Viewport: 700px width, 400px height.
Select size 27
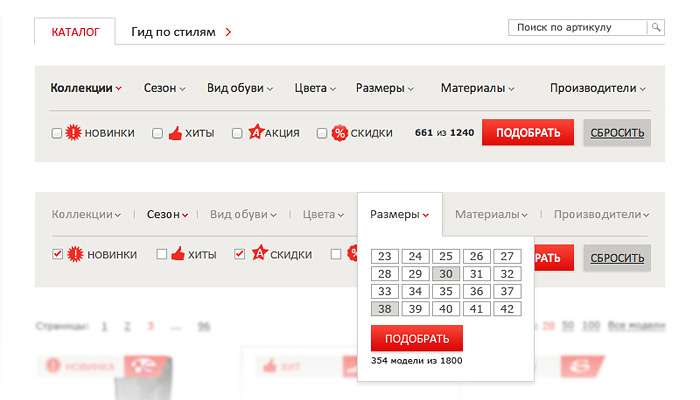click(x=507, y=256)
